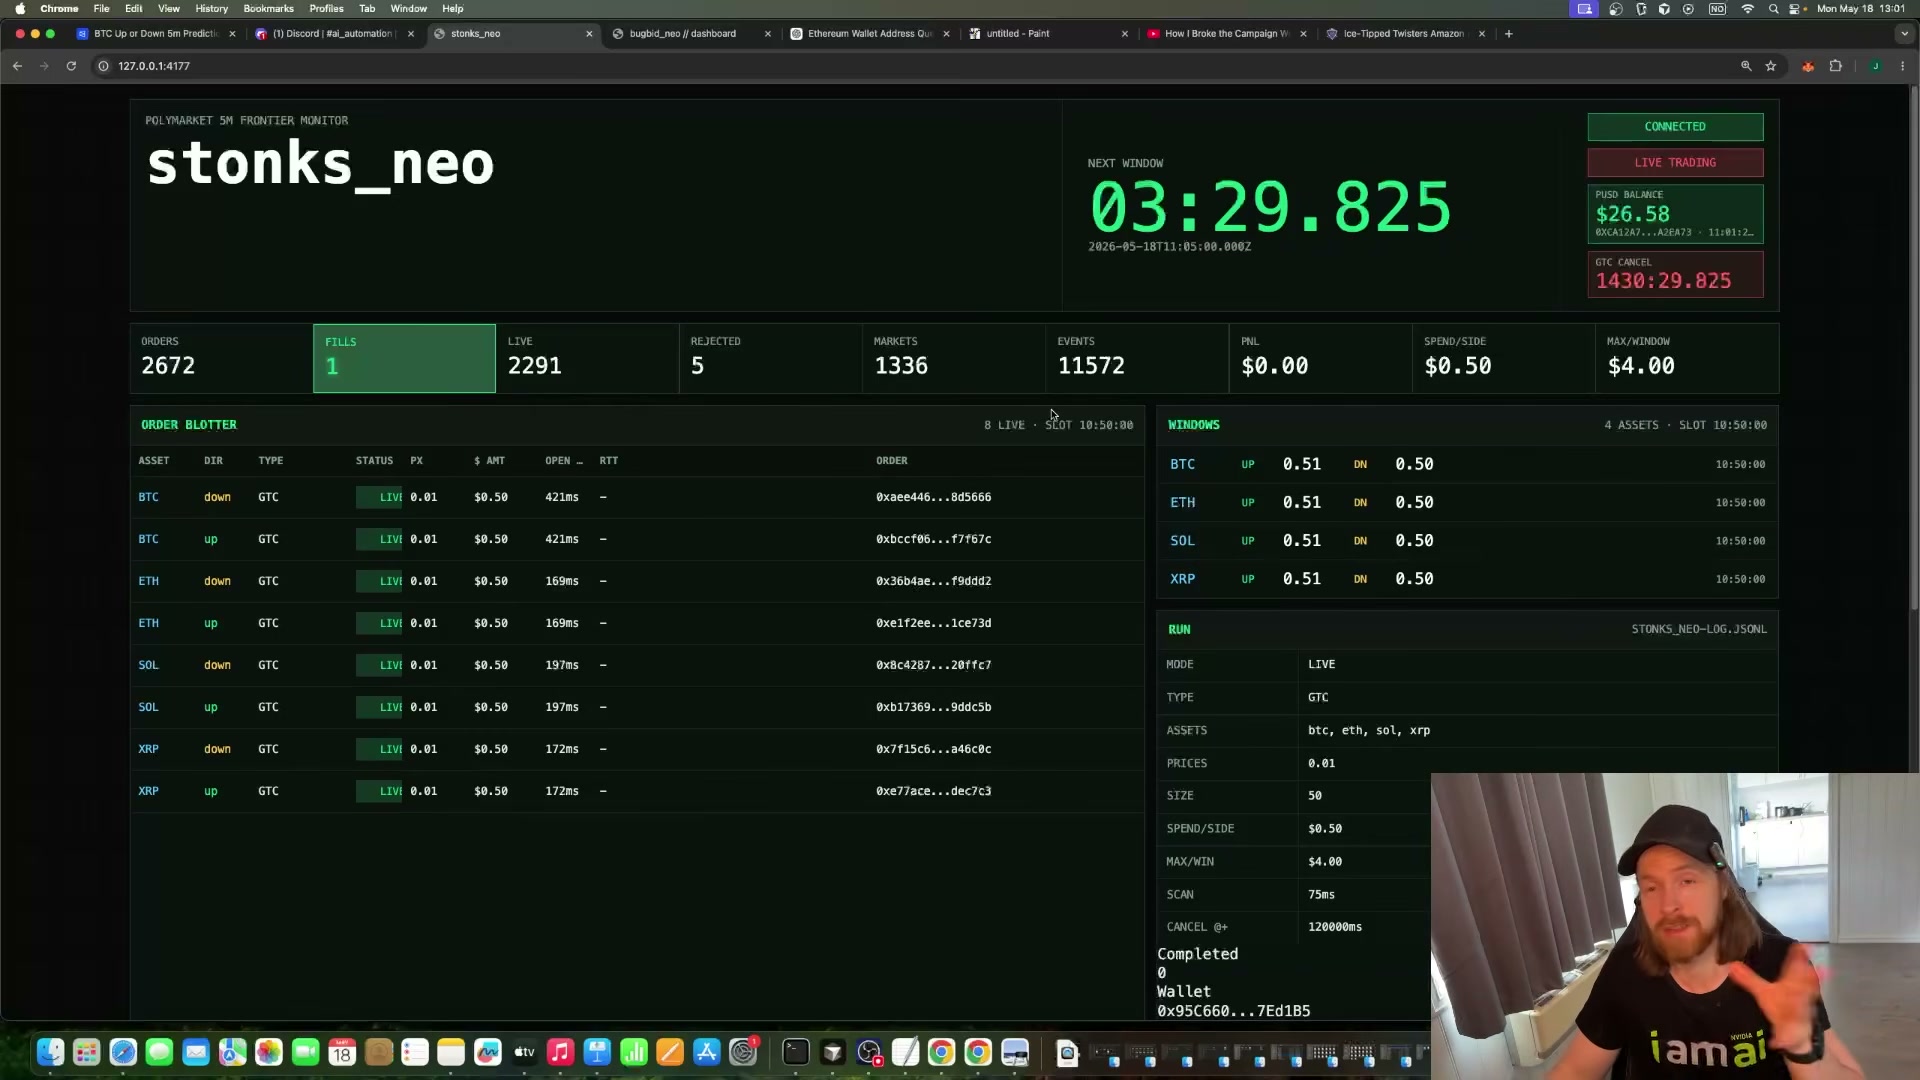The height and width of the screenshot is (1080, 1920).
Task: Click the wallet address 0x95C660...7Ed1B5
Action: (x=1233, y=1011)
